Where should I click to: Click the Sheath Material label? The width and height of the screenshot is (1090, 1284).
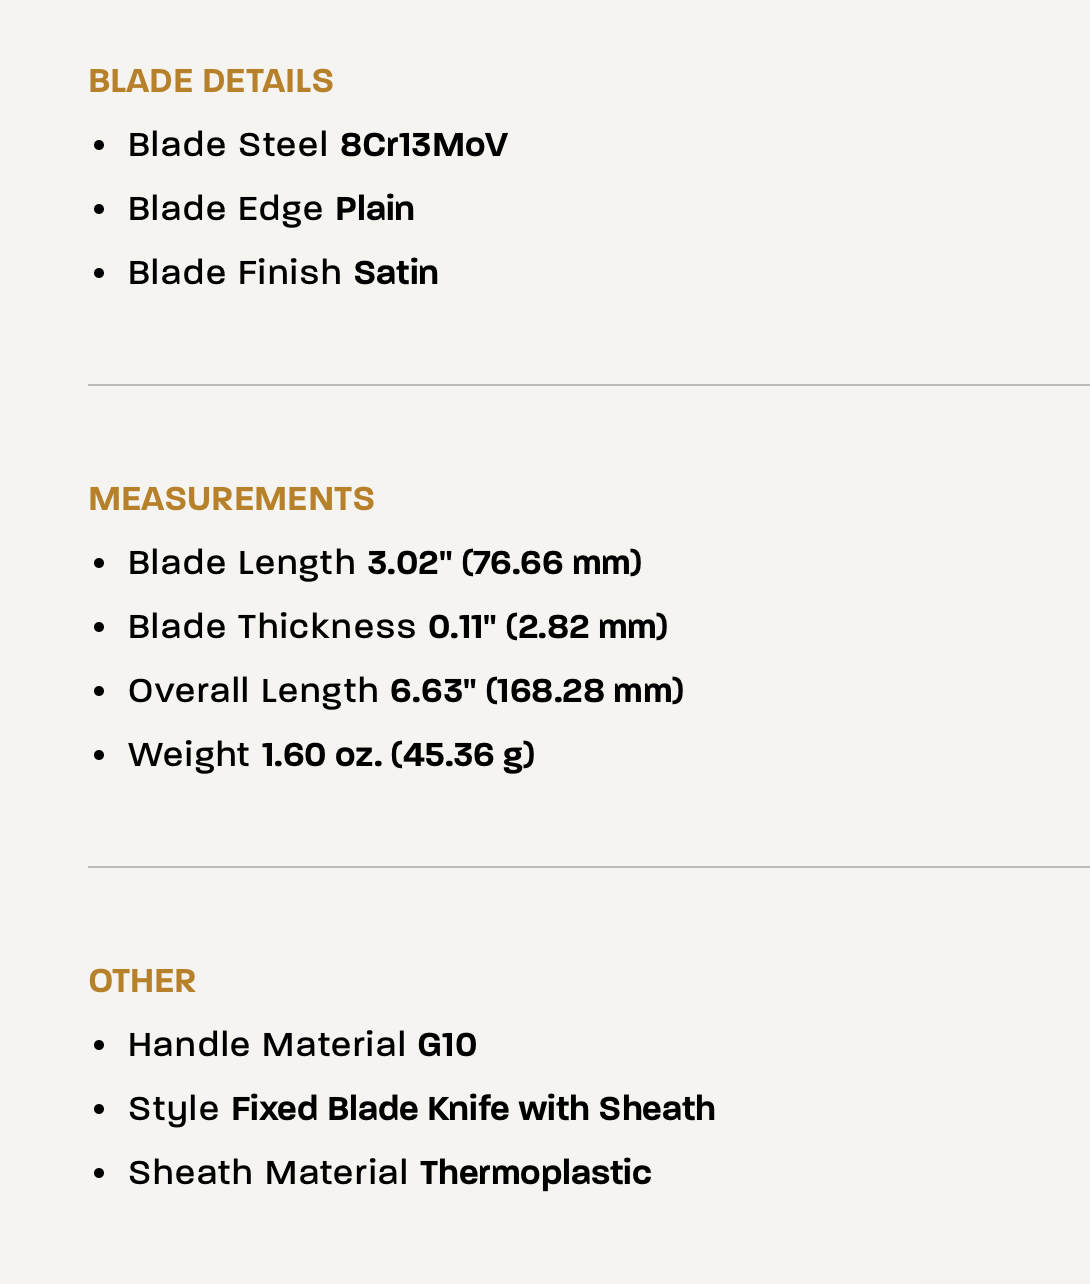pyautogui.click(x=268, y=1173)
